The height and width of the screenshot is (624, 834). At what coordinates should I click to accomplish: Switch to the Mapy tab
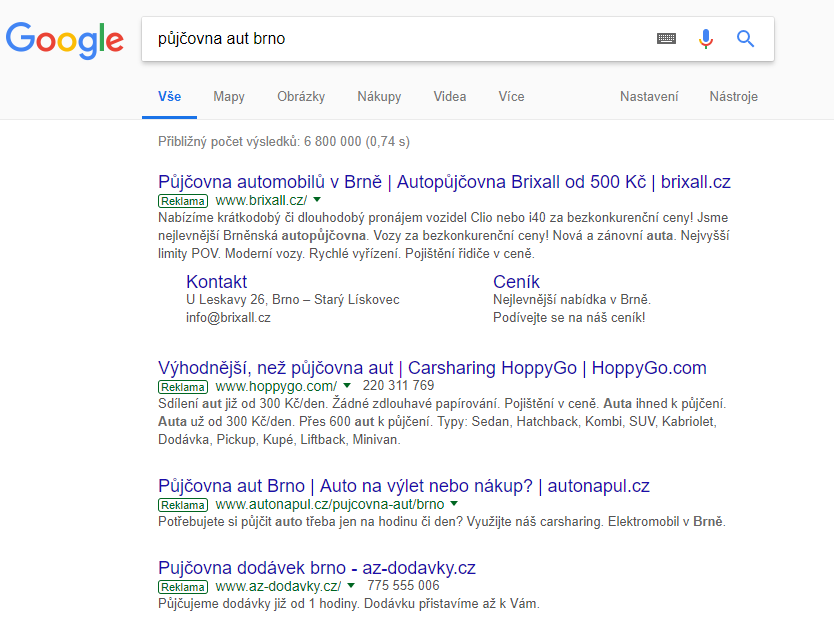coord(229,96)
